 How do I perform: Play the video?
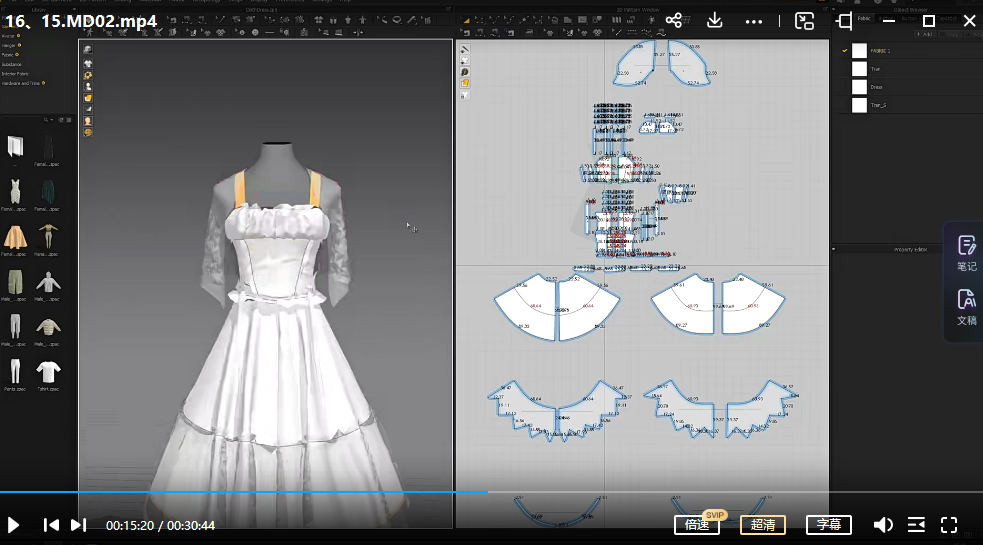pyautogui.click(x=14, y=525)
